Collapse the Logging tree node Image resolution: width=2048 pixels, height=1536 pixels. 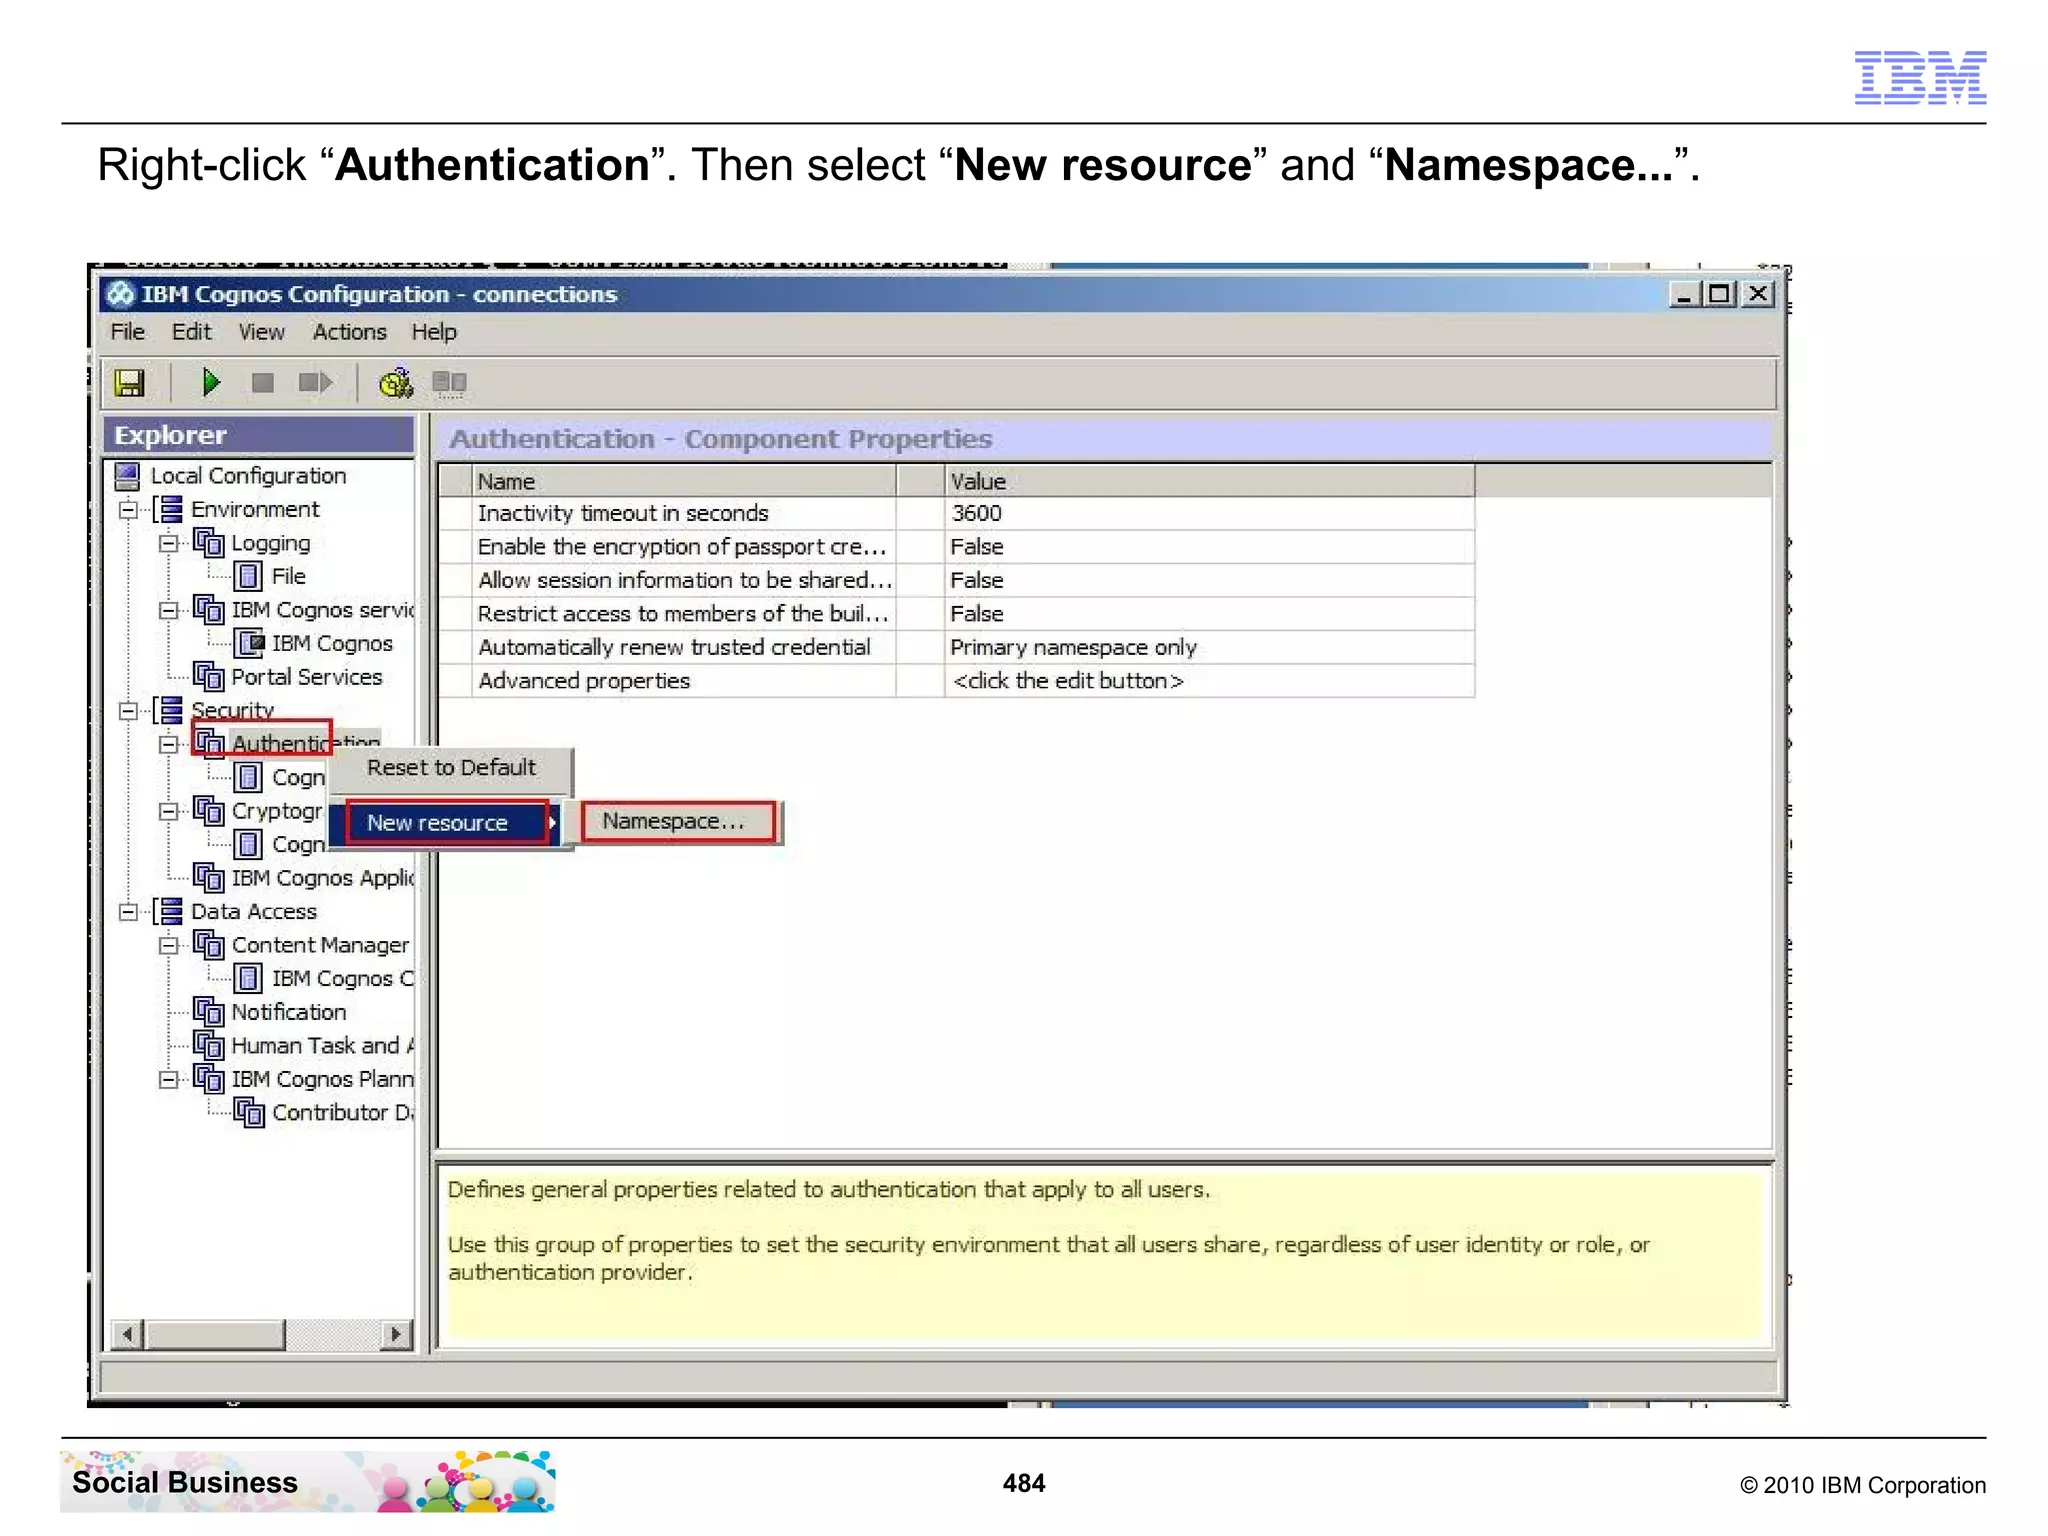pos(168,543)
